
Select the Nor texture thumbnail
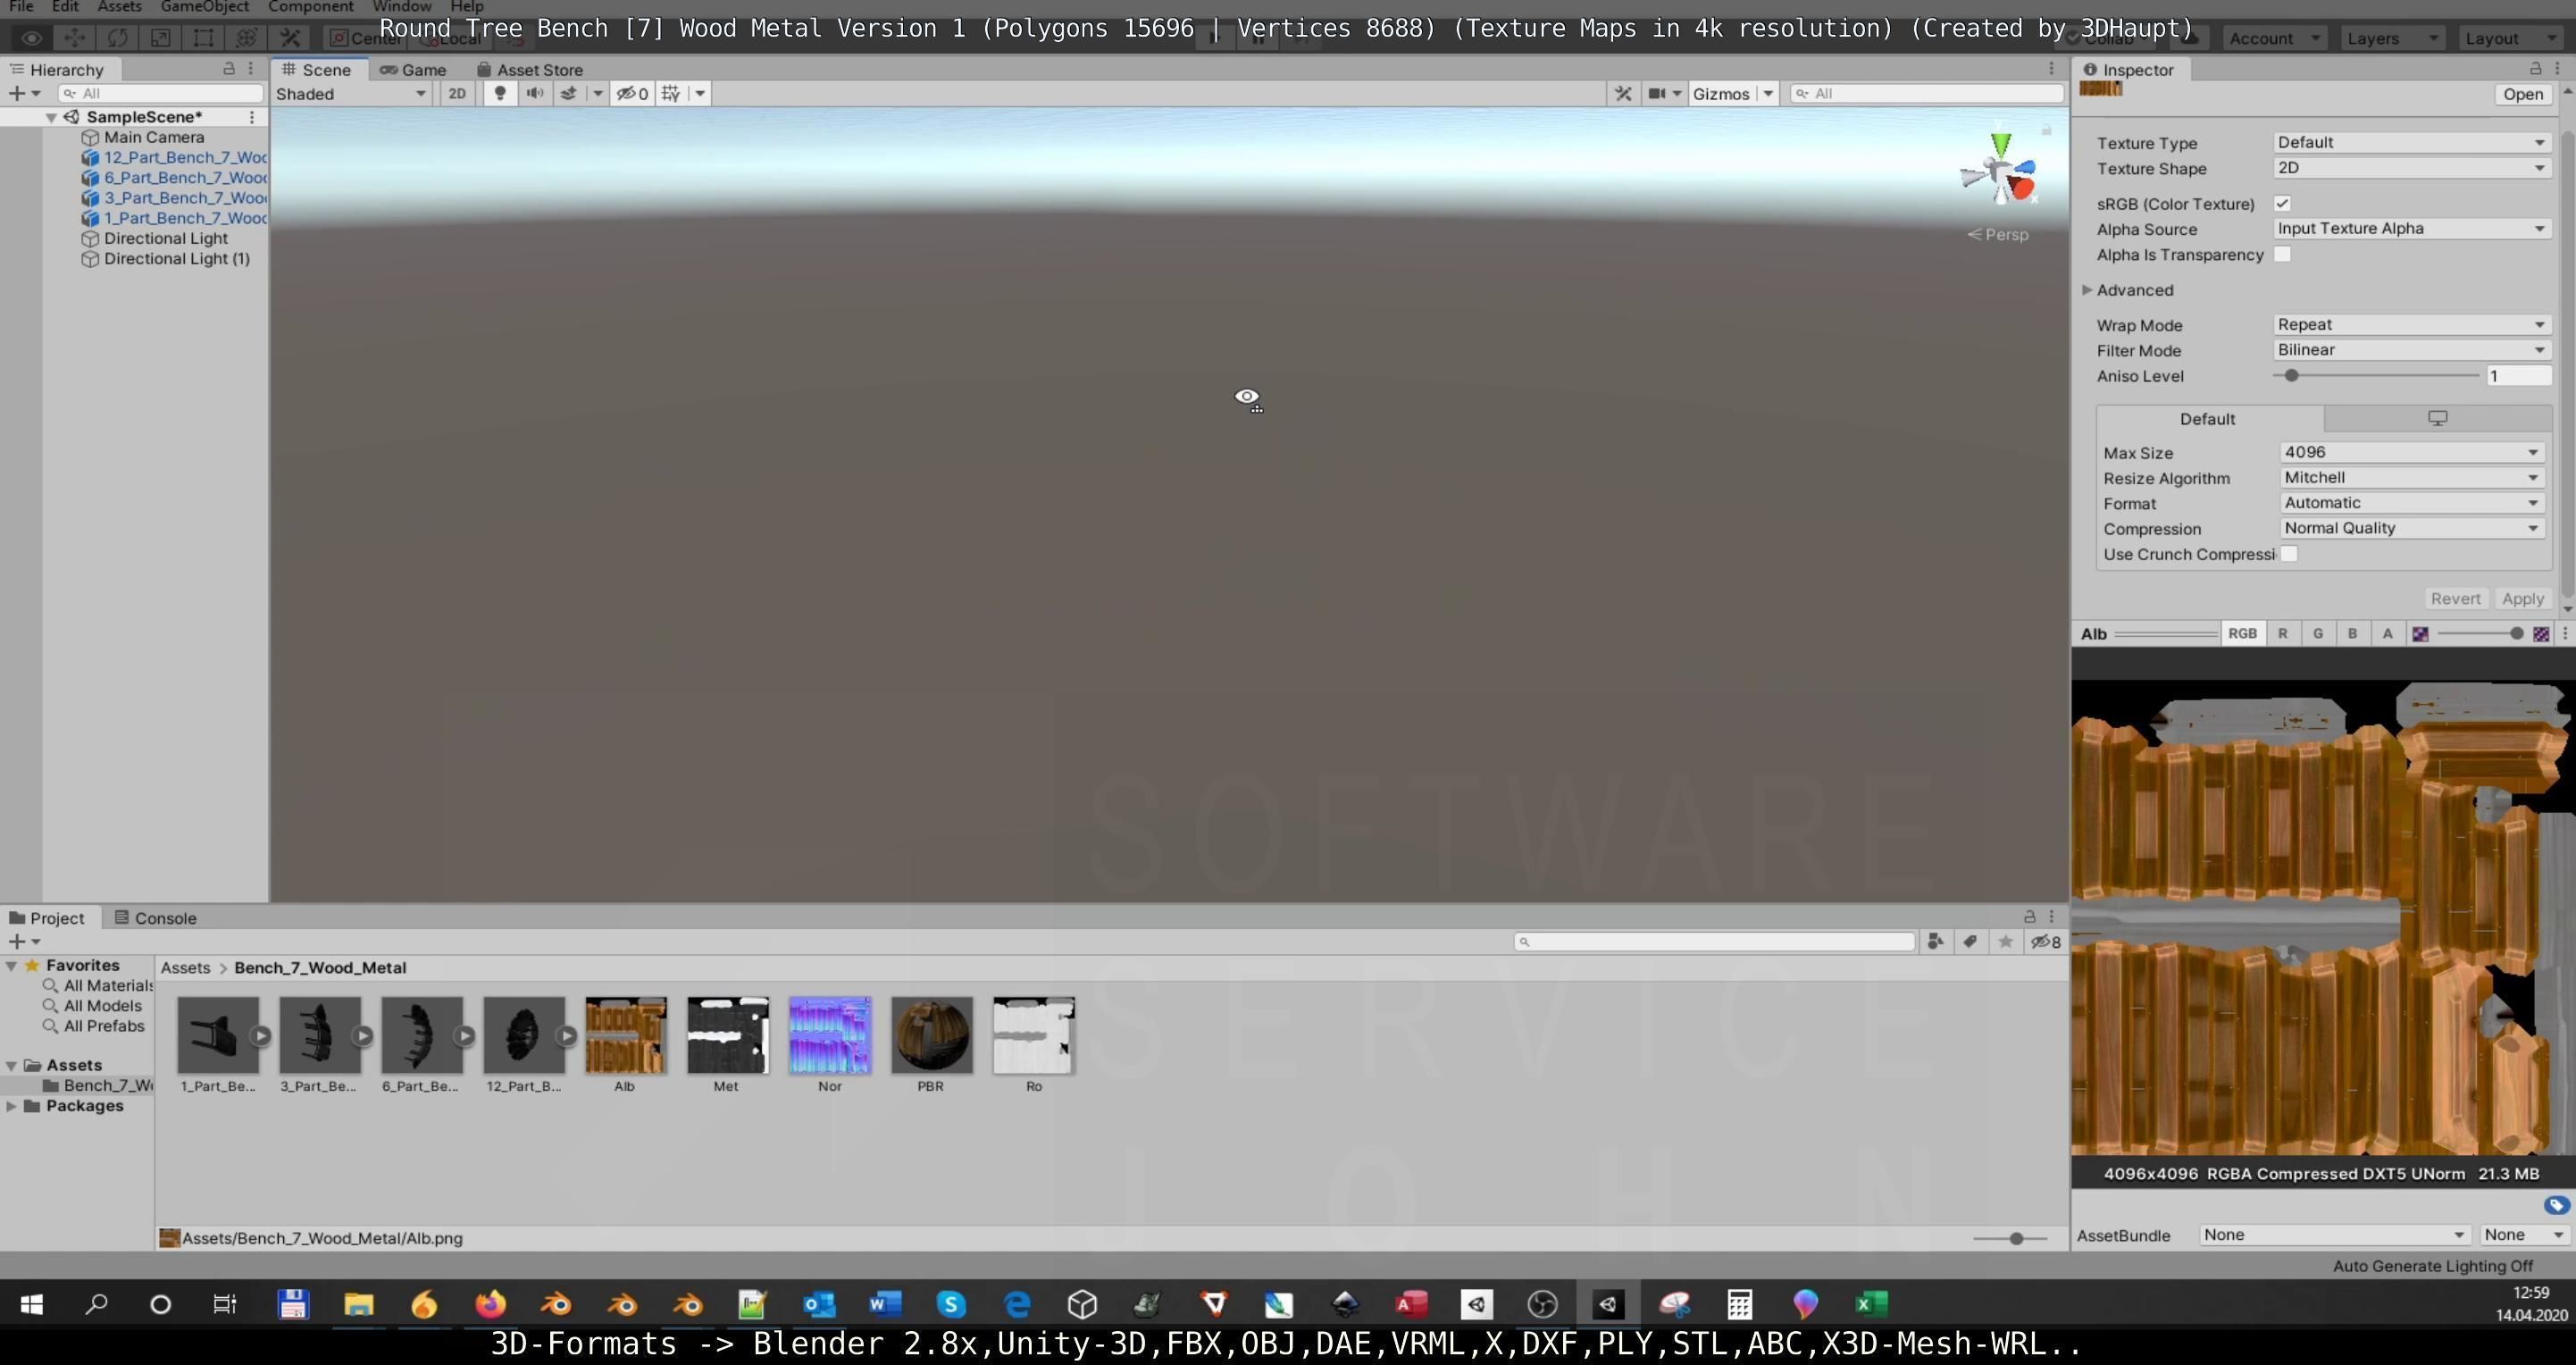(829, 1036)
